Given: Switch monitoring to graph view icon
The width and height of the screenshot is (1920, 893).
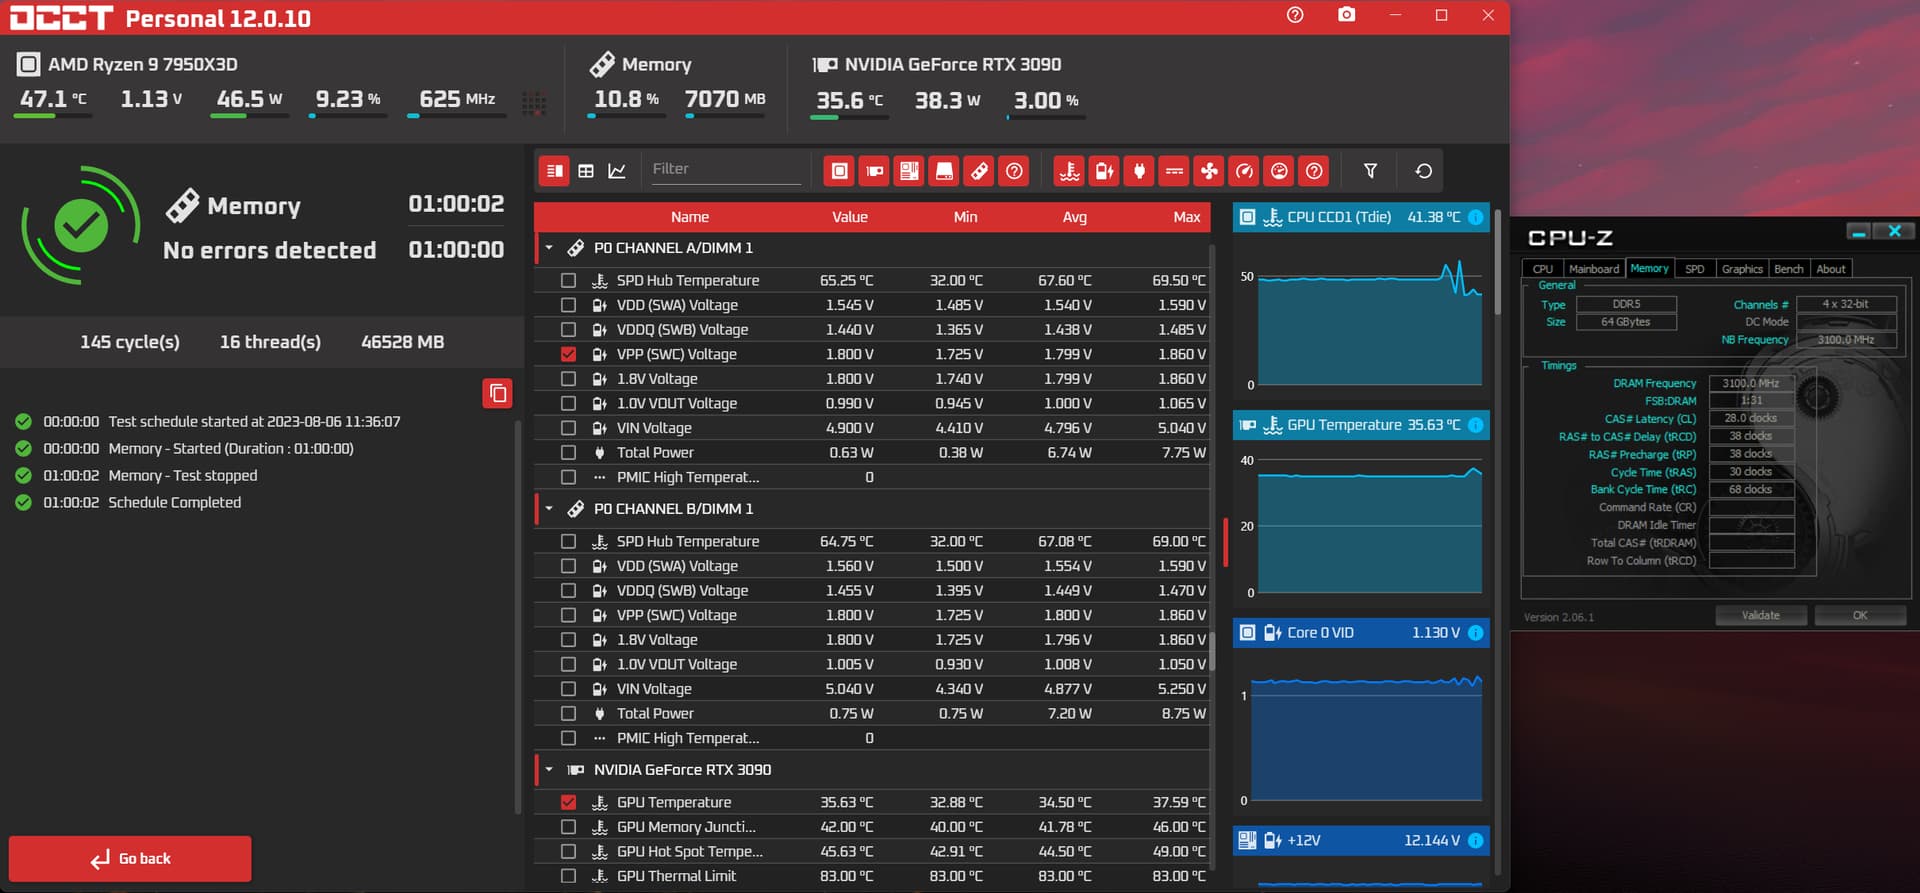Looking at the screenshot, I should (617, 171).
